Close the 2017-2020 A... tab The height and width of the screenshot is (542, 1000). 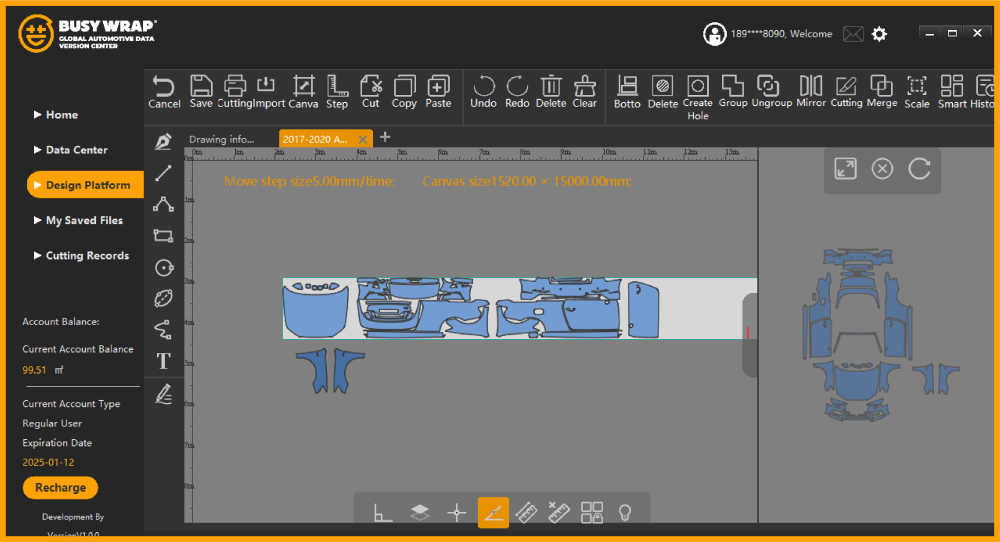pyautogui.click(x=362, y=139)
